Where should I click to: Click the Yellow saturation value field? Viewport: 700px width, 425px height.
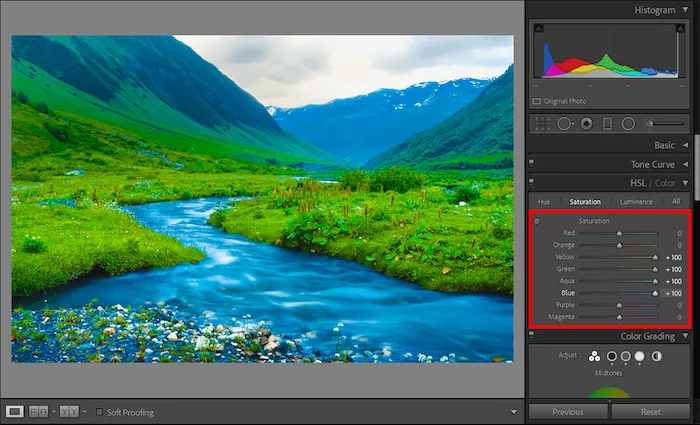674,258
